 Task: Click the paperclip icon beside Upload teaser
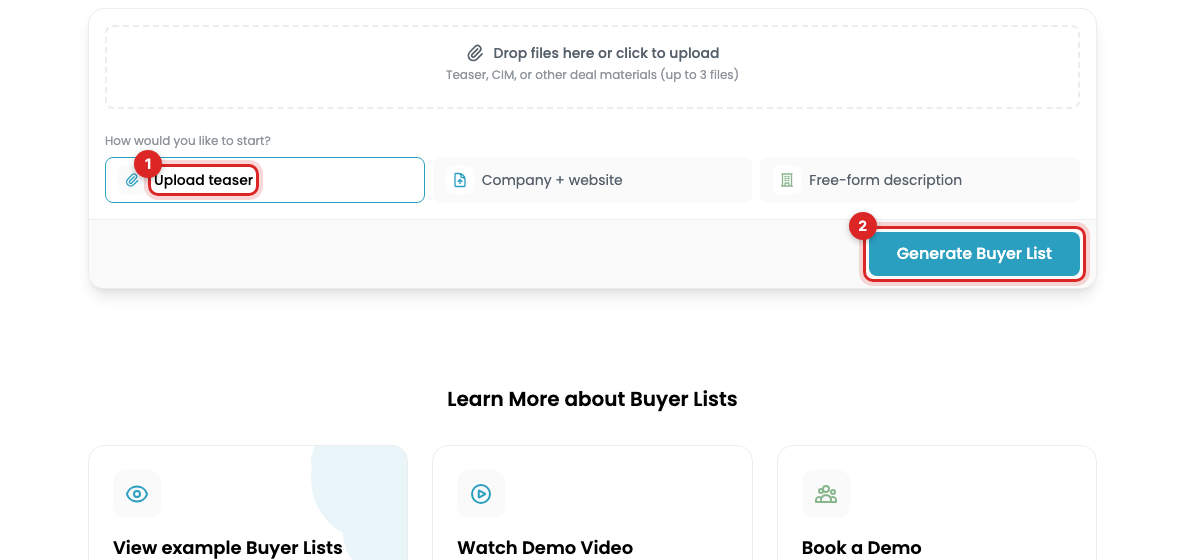132,180
